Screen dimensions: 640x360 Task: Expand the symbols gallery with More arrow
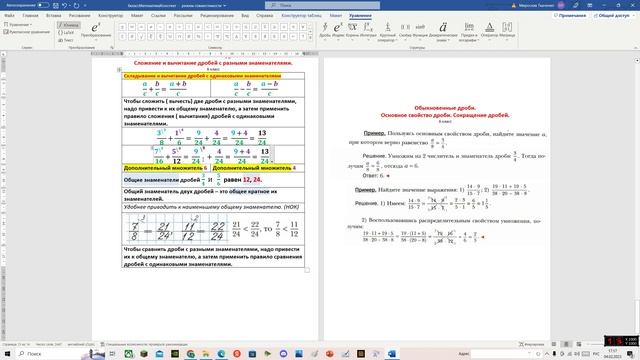pos(311,39)
